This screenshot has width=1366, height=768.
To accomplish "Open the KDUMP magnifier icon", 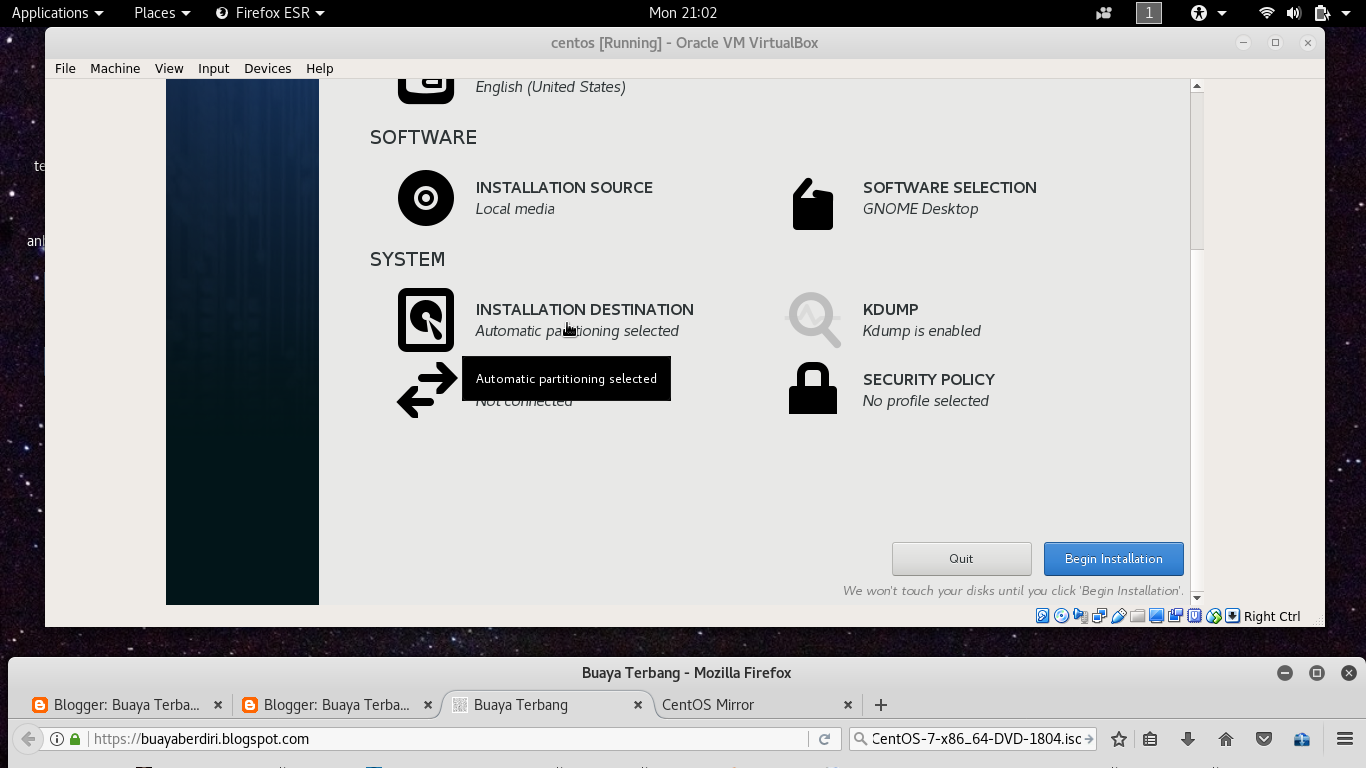I will (814, 320).
